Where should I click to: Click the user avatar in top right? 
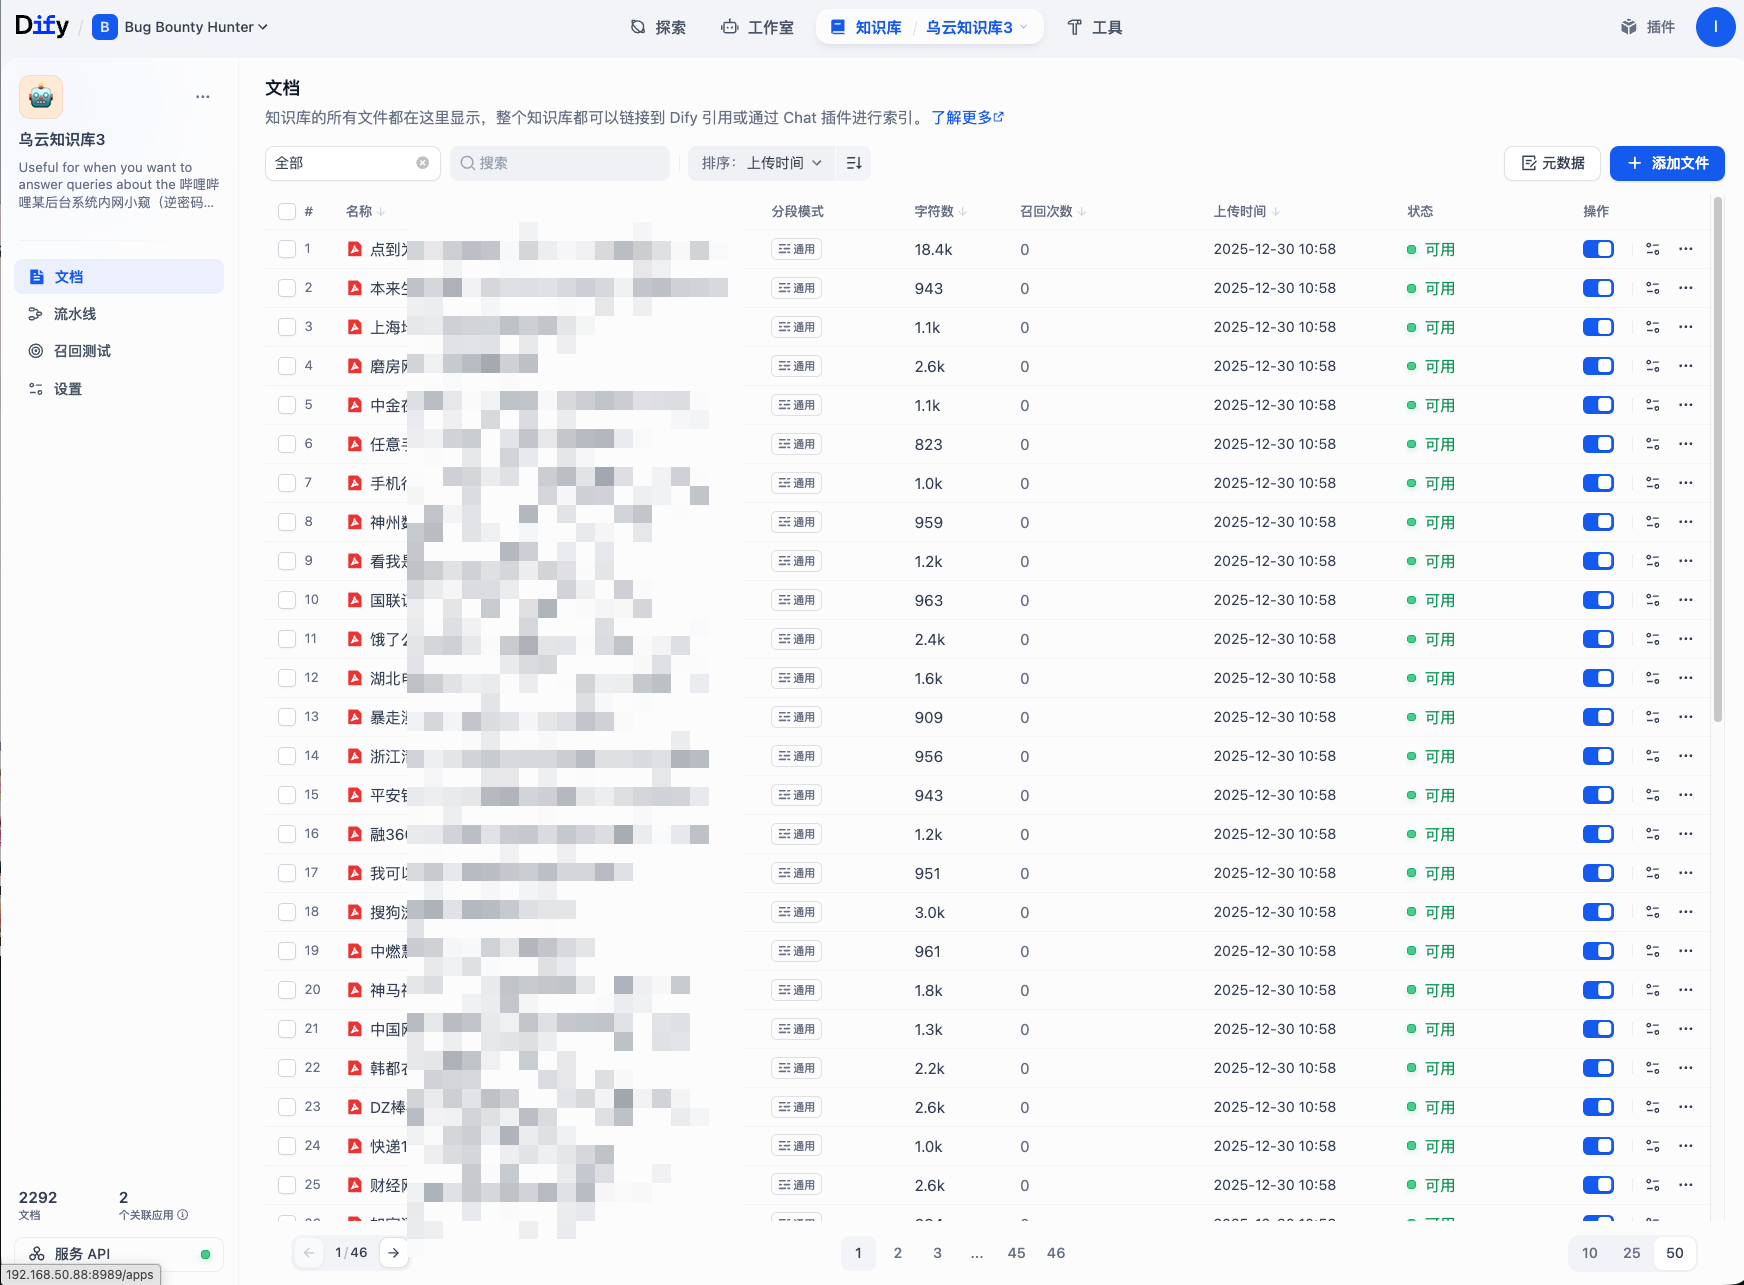1715,27
